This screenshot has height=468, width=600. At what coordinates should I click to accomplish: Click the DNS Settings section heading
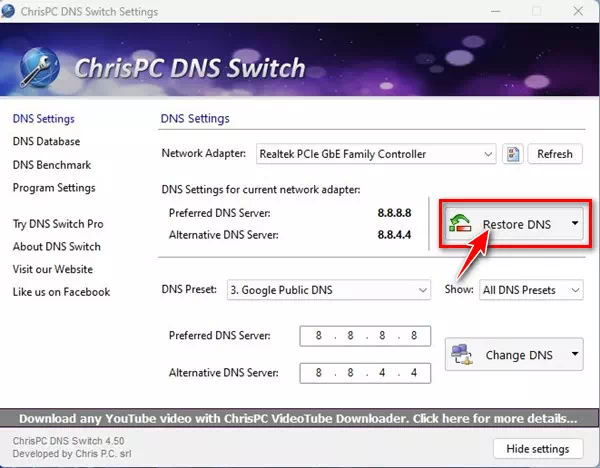(x=195, y=119)
